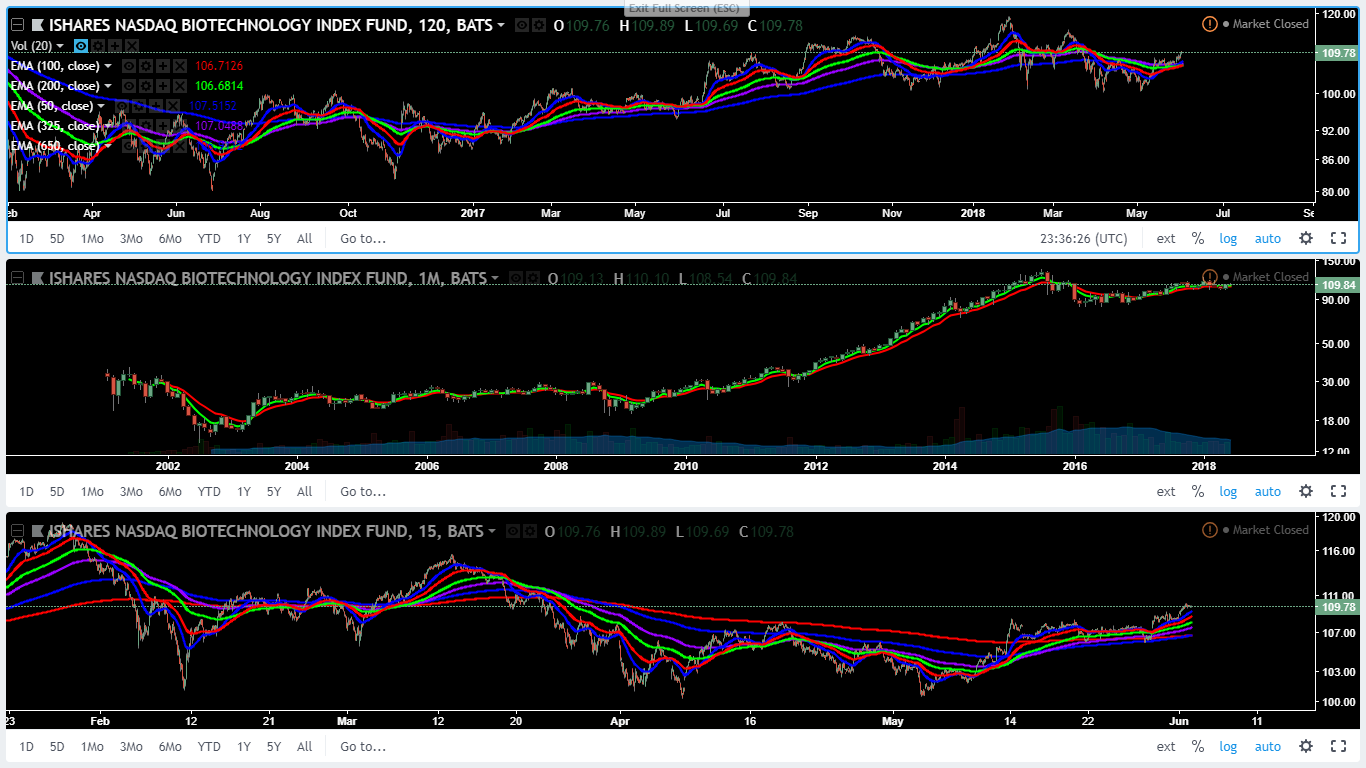Open chart properties gear below the 120 chart
Image resolution: width=1366 pixels, height=768 pixels.
[x=1306, y=238]
